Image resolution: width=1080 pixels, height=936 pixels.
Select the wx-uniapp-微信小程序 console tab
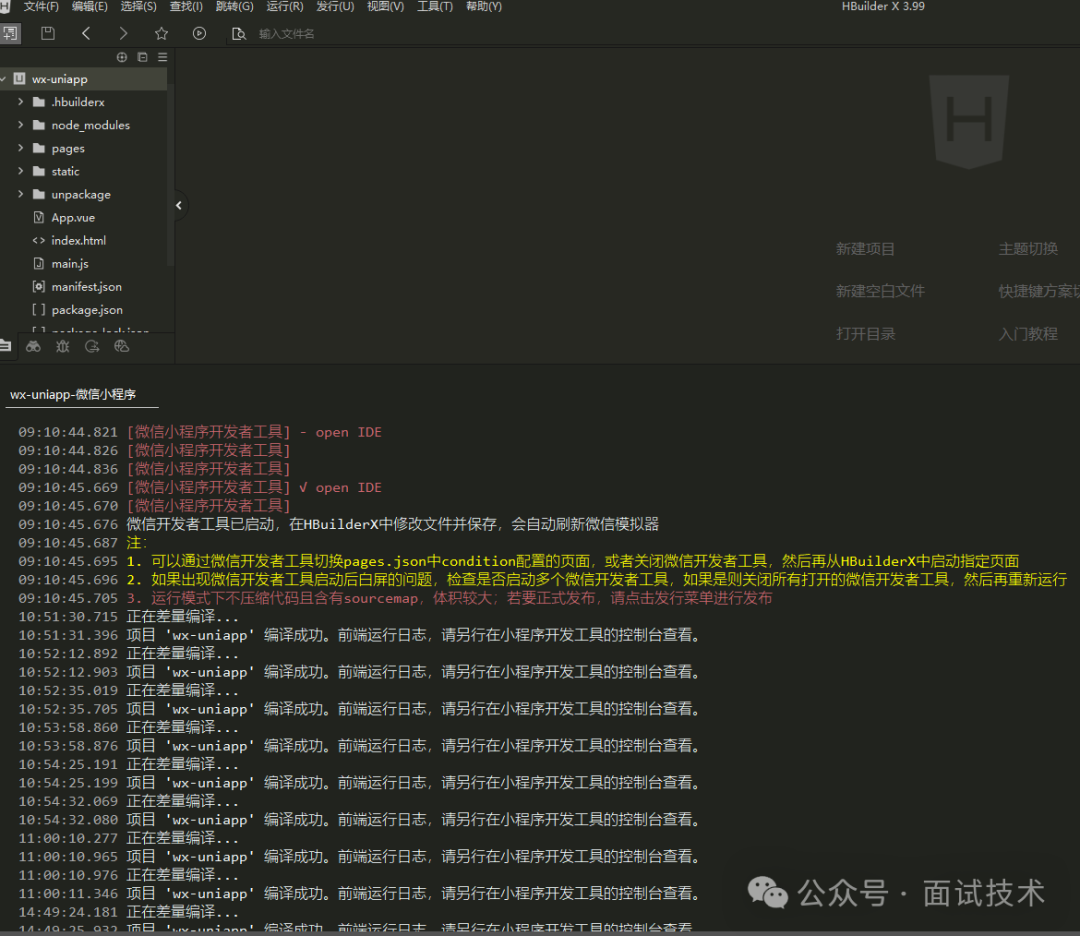(x=73, y=395)
